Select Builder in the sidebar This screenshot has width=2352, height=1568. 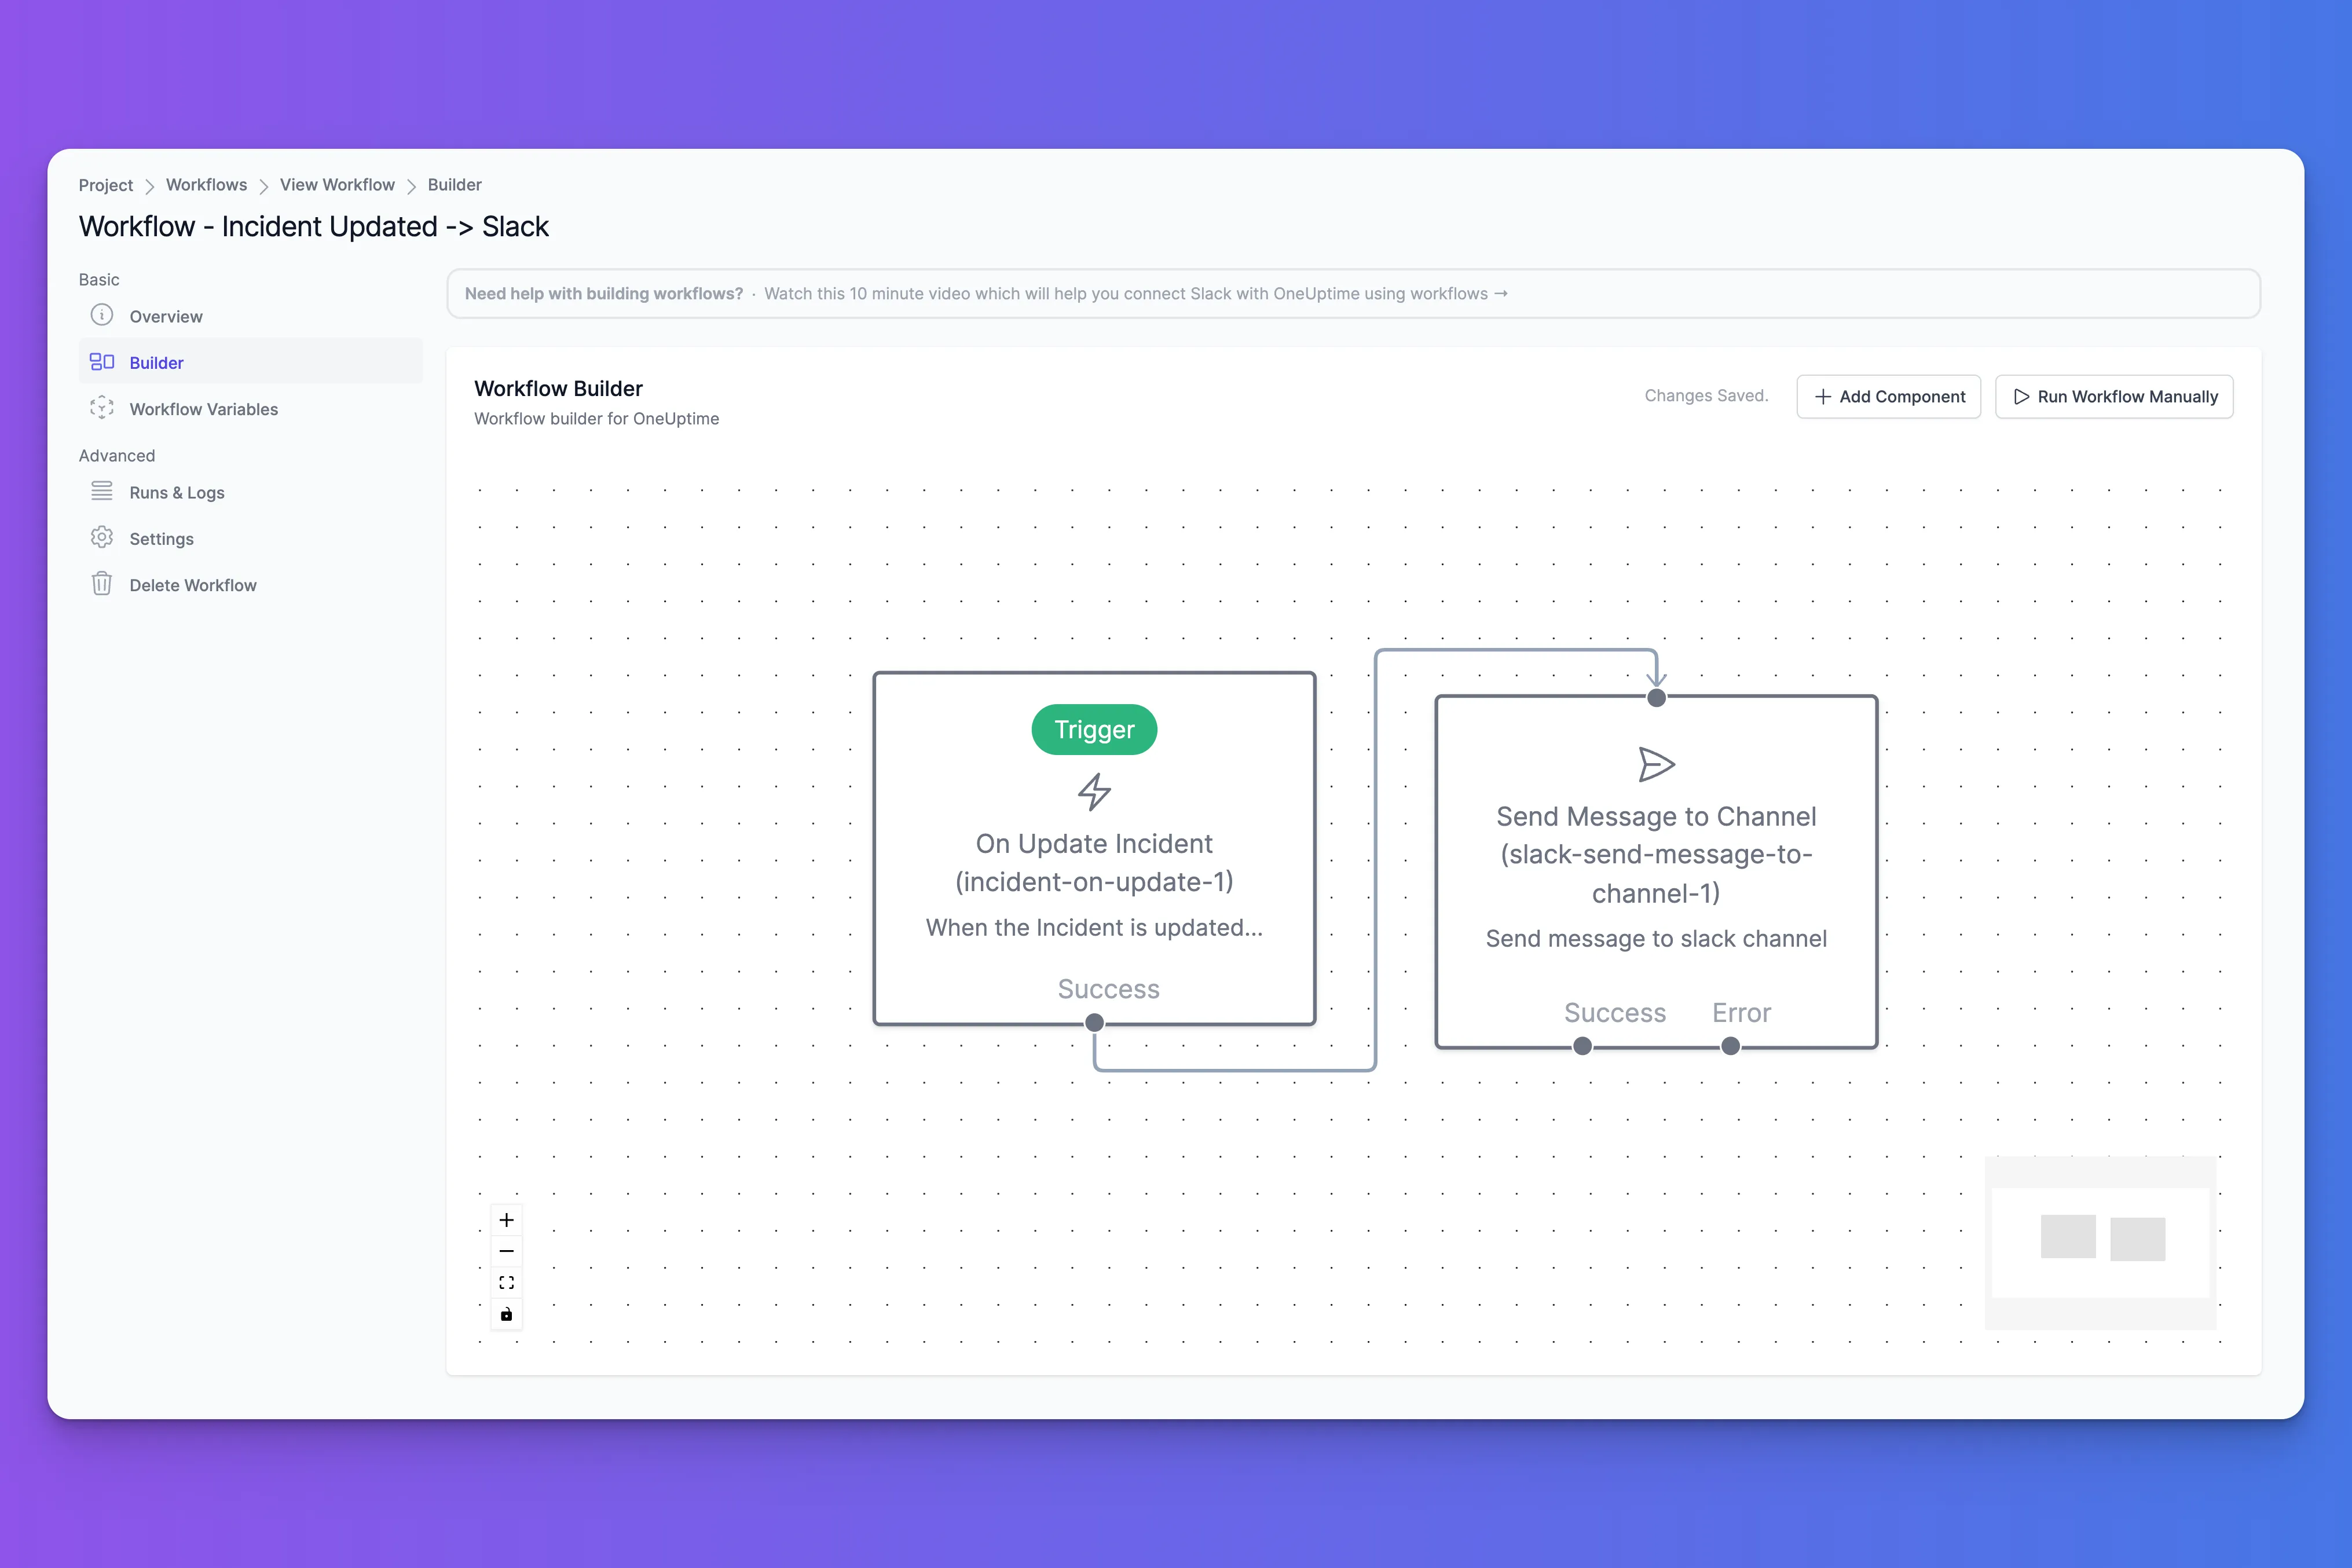click(x=250, y=362)
